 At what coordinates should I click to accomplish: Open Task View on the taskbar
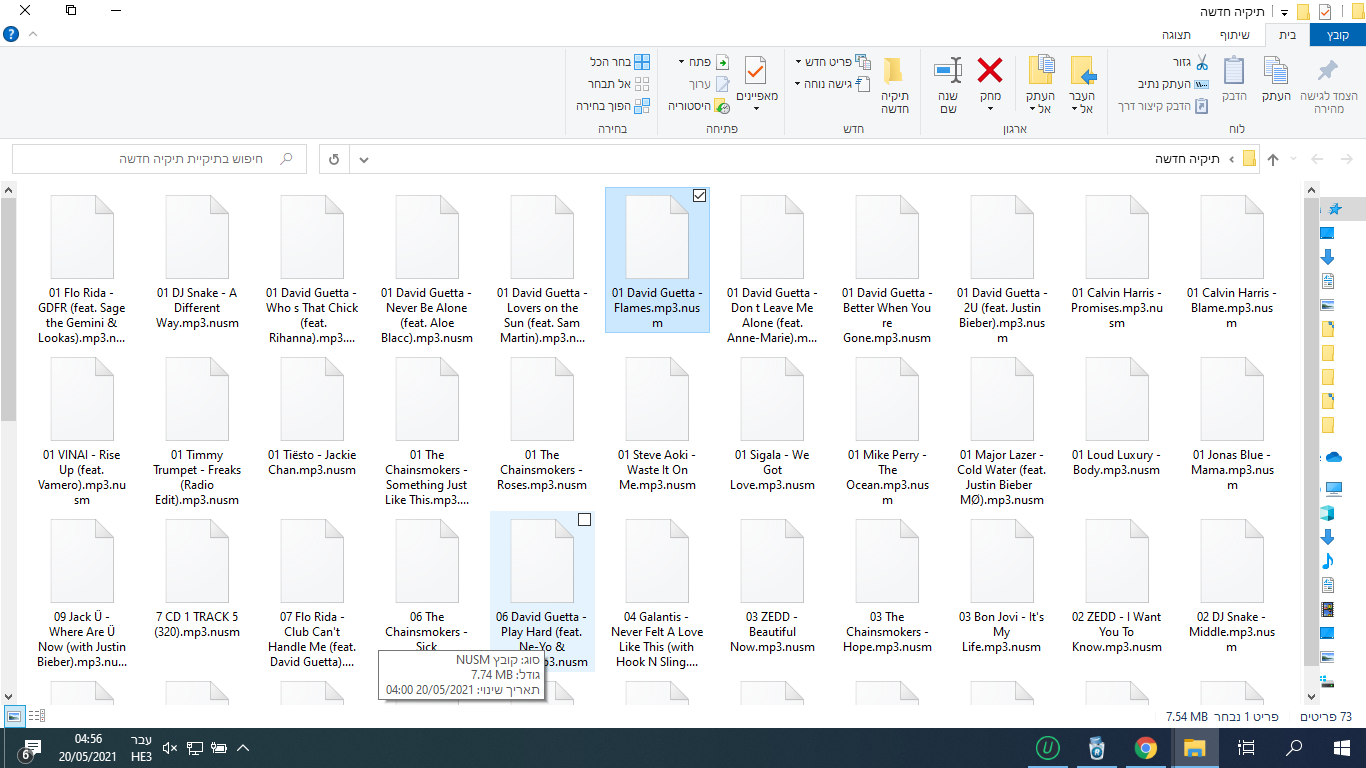coord(1245,748)
